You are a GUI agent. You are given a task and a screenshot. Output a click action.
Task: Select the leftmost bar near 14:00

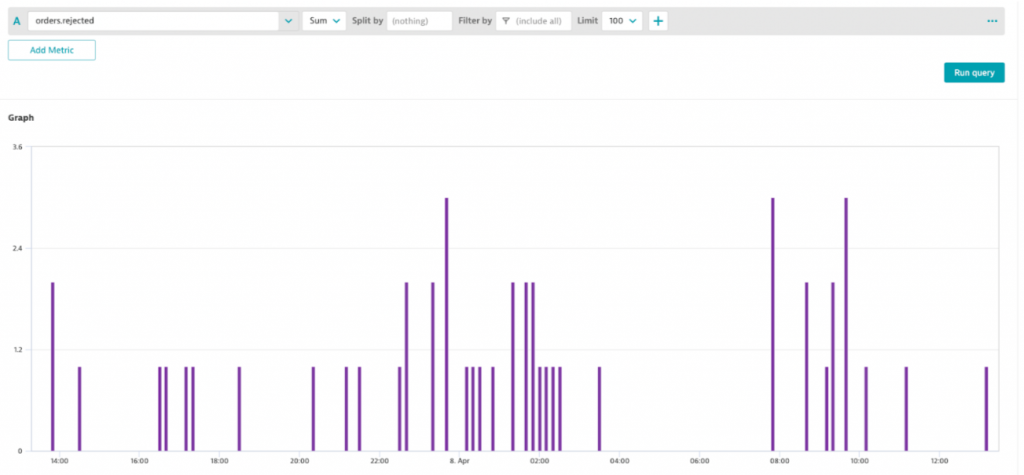click(53, 366)
